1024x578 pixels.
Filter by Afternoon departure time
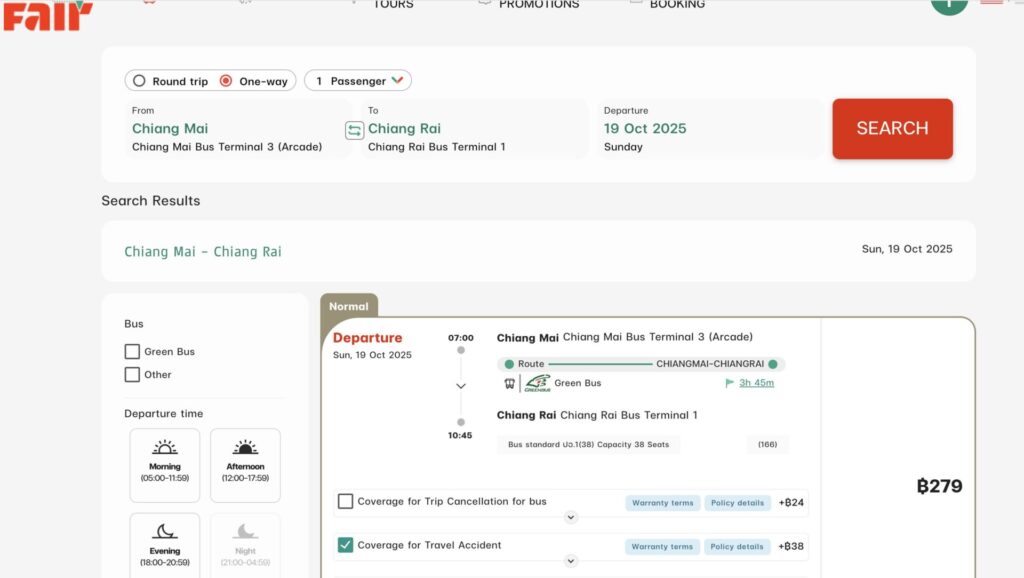[x=245, y=465]
